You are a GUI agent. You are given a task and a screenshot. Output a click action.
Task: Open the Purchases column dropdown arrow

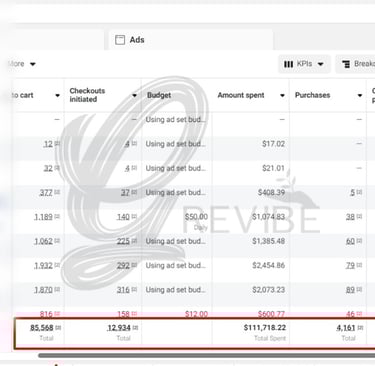(360, 95)
